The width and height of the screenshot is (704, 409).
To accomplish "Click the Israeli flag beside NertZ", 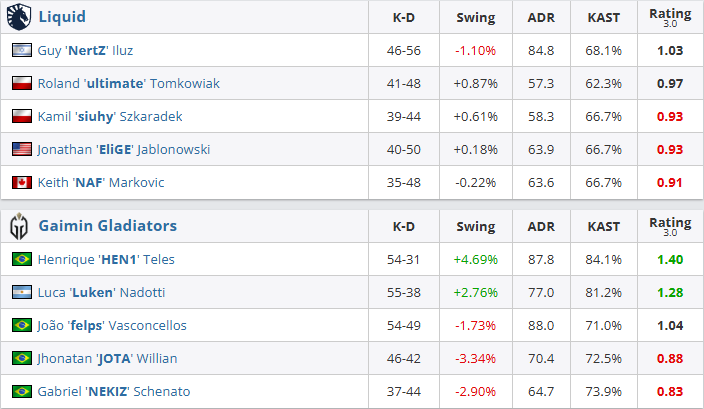I will point(21,50).
